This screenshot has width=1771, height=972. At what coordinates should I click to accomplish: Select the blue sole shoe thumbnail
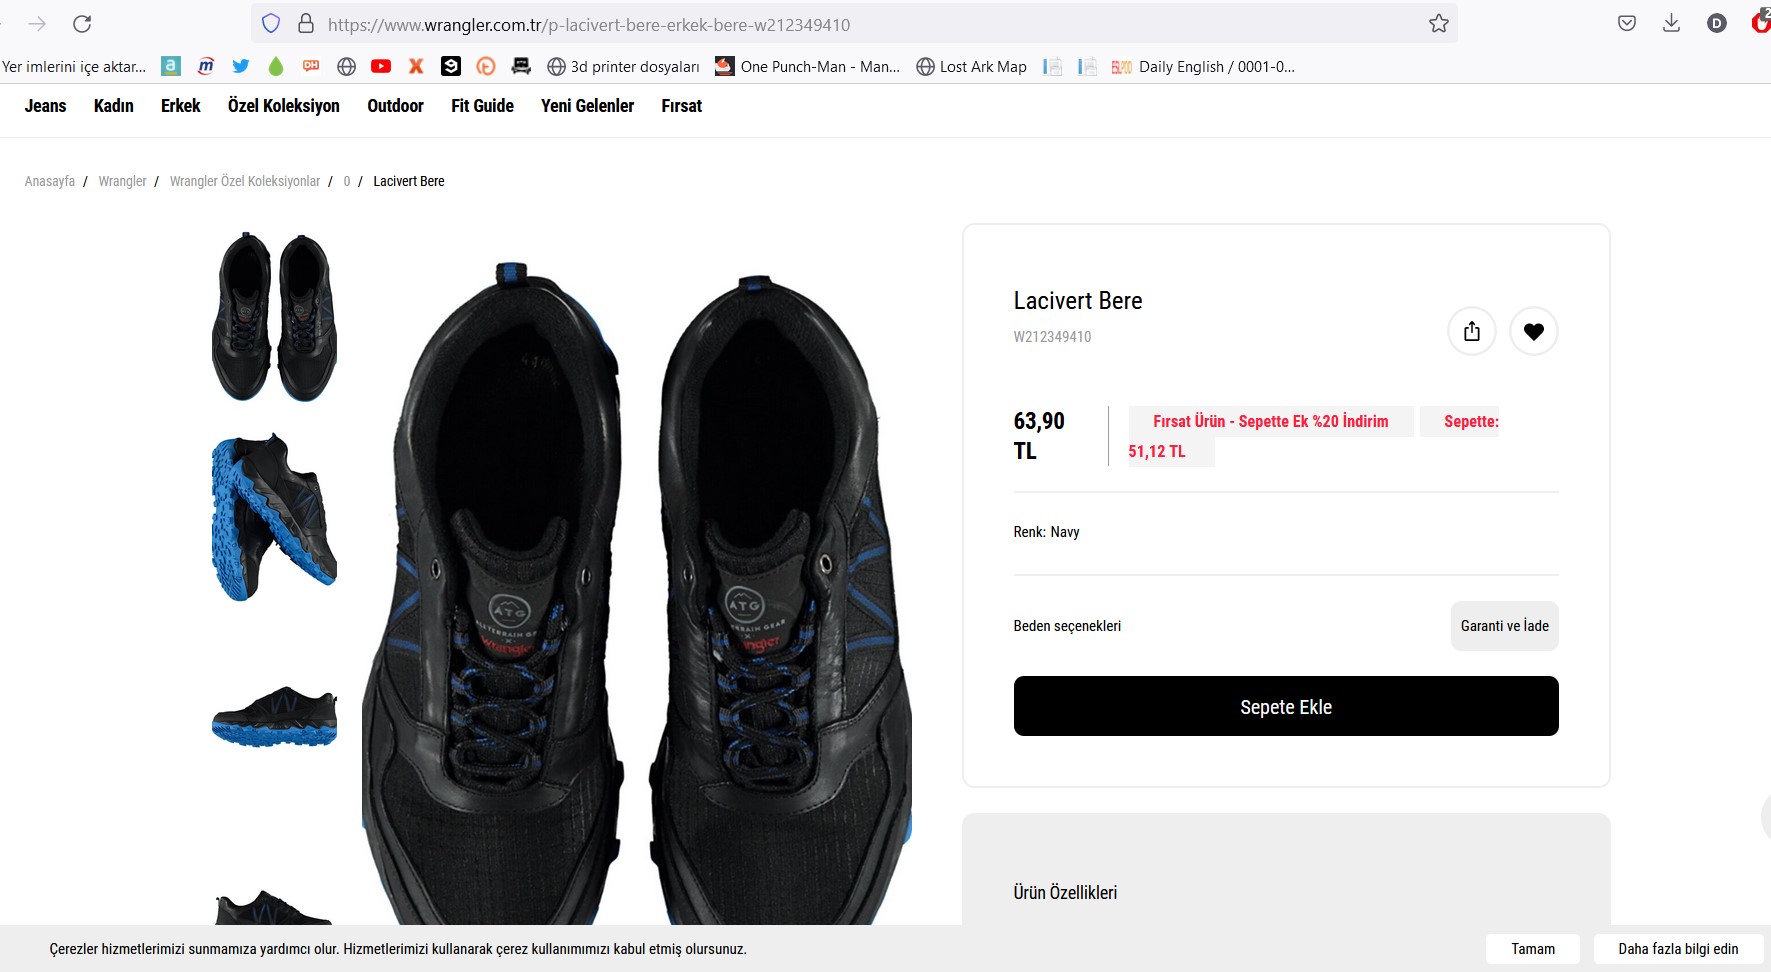274,517
